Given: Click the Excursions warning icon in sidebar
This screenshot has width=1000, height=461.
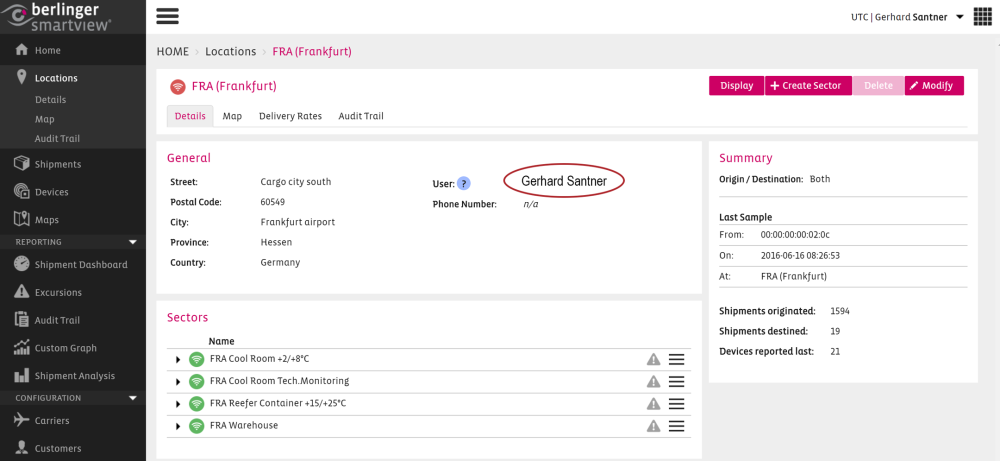Looking at the screenshot, I should 22,292.
